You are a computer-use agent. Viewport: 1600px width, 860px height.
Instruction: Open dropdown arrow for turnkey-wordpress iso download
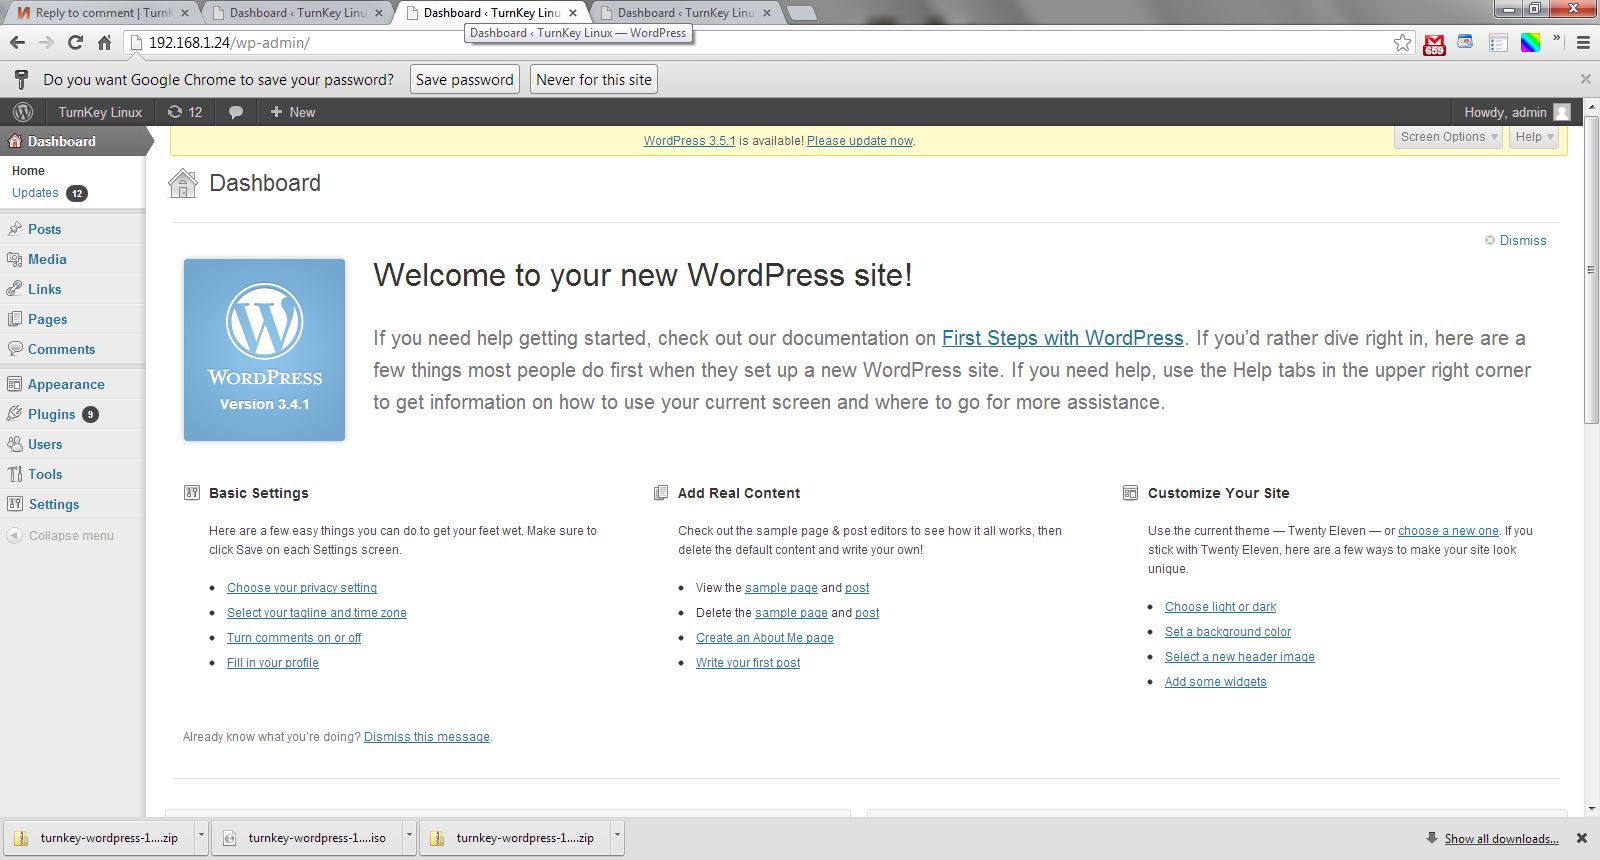coord(409,836)
